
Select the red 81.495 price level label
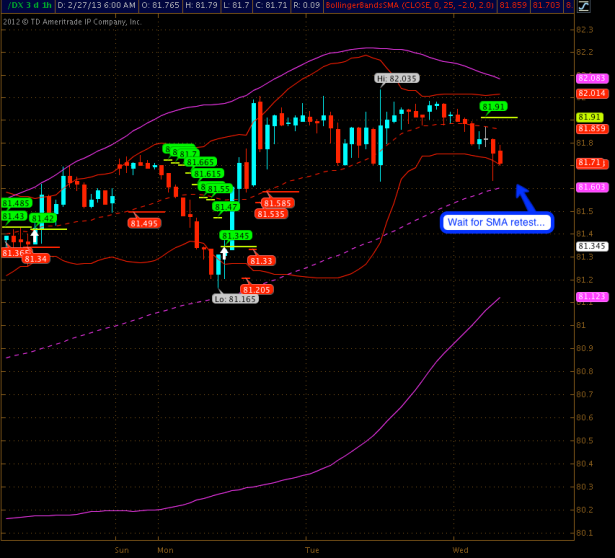[144, 223]
